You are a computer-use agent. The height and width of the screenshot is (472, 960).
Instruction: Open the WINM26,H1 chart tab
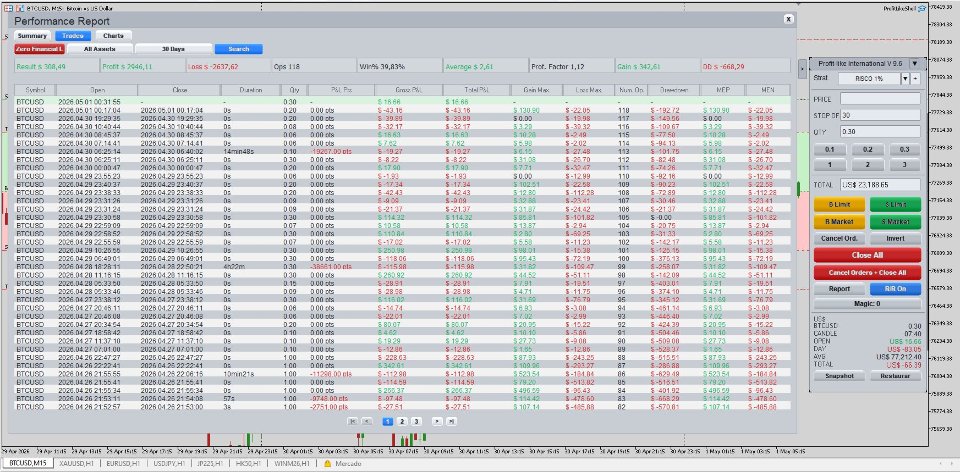(x=291, y=463)
